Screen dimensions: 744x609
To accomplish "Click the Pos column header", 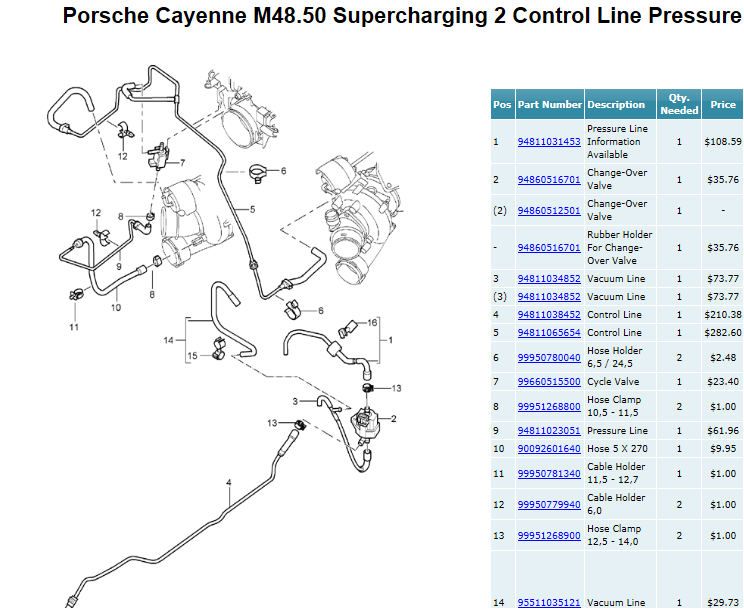I will (502, 104).
